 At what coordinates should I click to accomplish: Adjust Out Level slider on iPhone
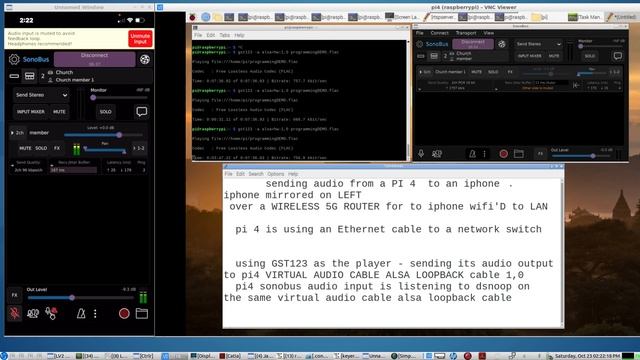click(x=82, y=298)
